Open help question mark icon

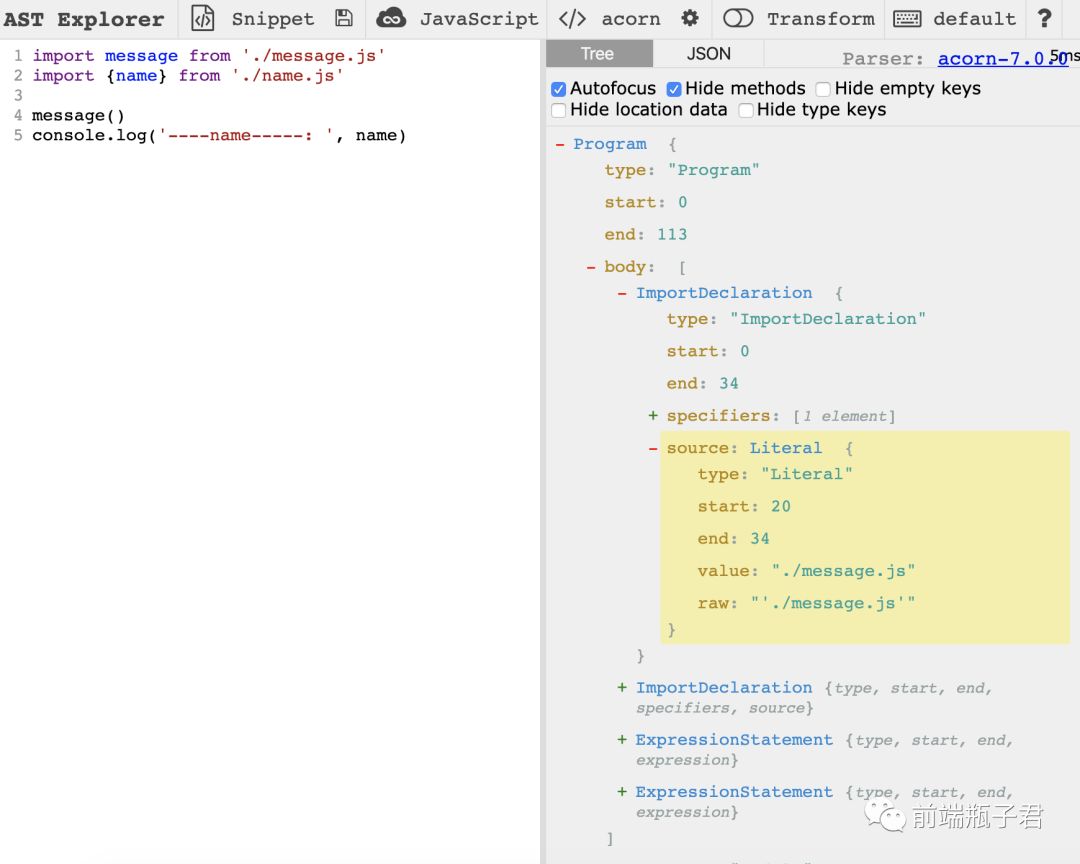(x=1044, y=19)
